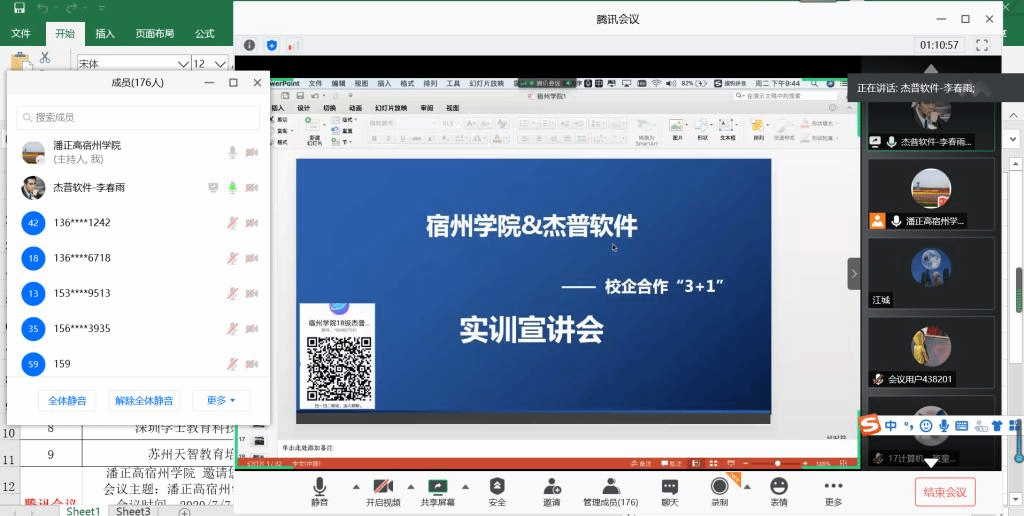Toggle fullscreen next to the meeting timer
Viewport: 1024px width, 516px height.
tap(982, 45)
